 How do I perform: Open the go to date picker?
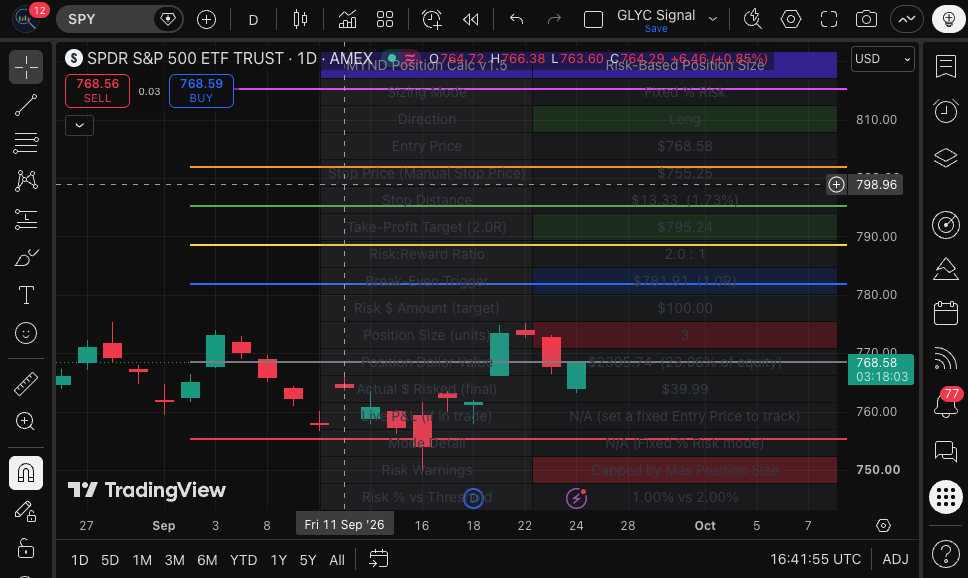[378, 559]
